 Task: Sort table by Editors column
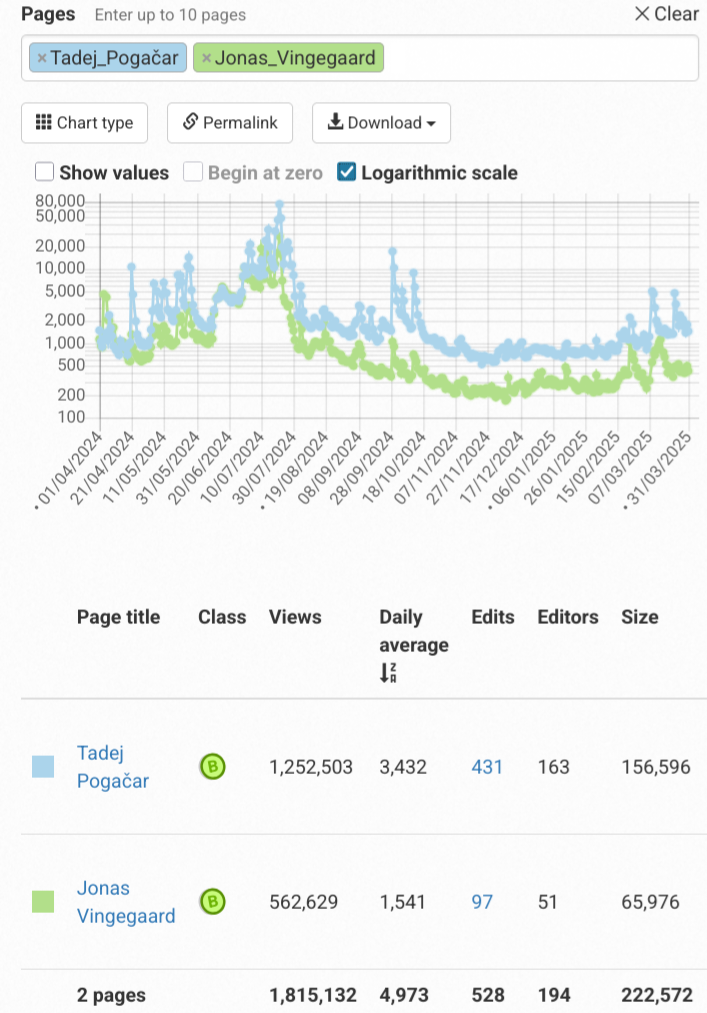[x=567, y=617]
